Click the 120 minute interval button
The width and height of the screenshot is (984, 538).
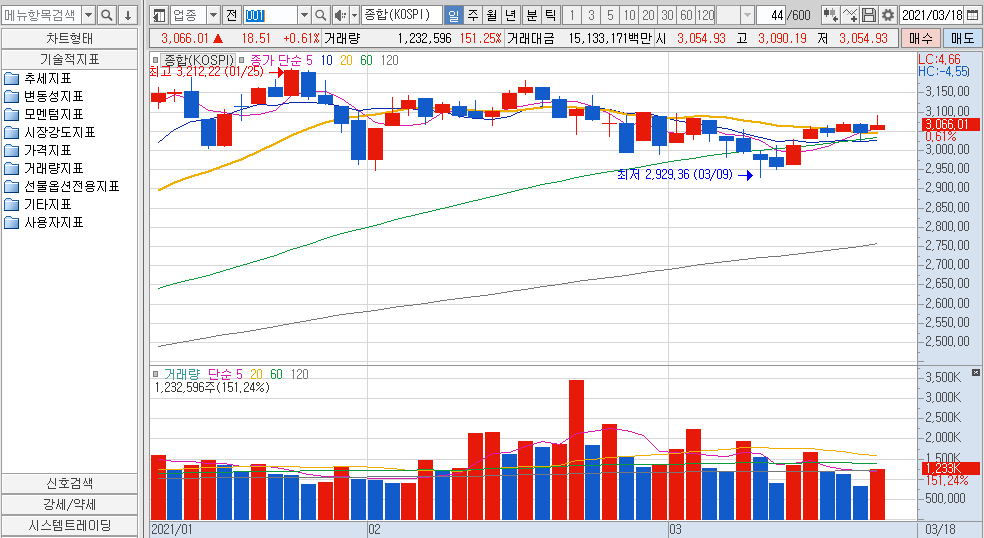point(705,15)
